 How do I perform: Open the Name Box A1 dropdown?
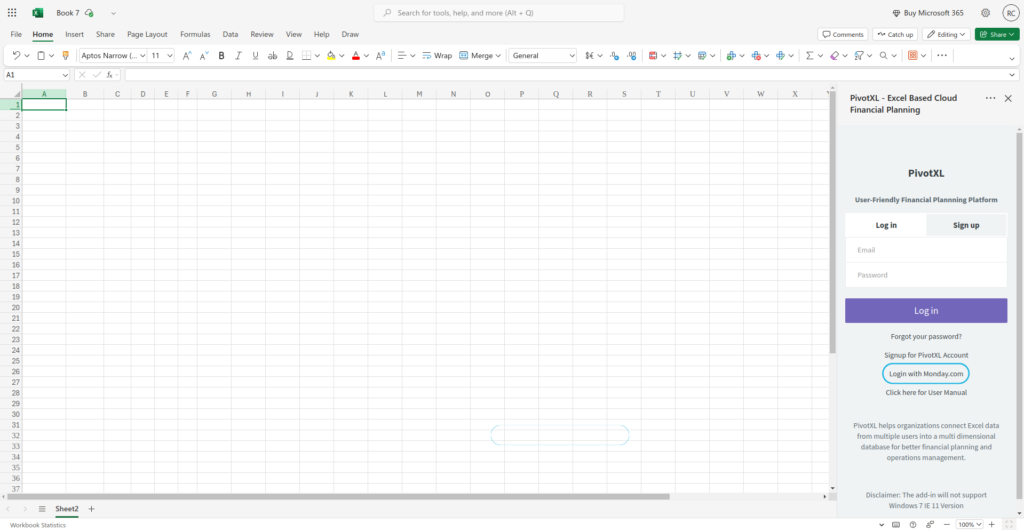coord(65,75)
